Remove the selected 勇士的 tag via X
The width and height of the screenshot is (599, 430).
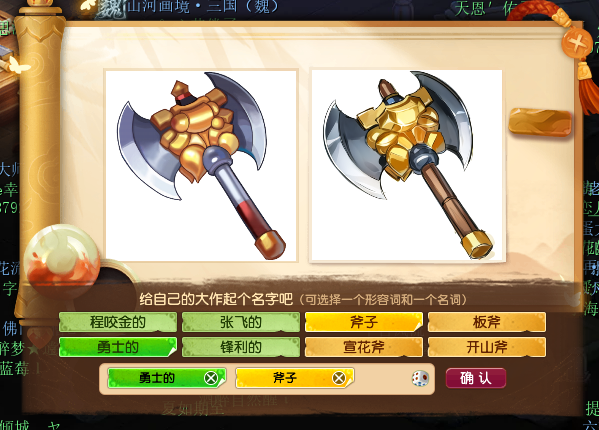pos(211,378)
